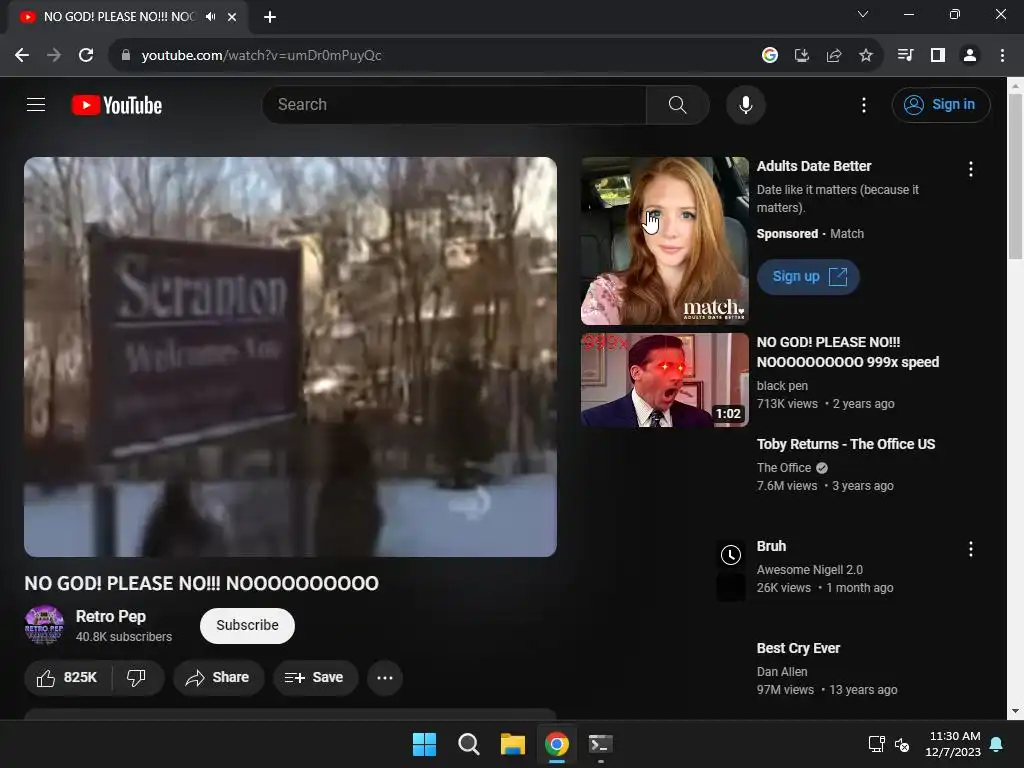Image resolution: width=1024 pixels, height=768 pixels.
Task: View site information lock icon
Action: coord(126,56)
